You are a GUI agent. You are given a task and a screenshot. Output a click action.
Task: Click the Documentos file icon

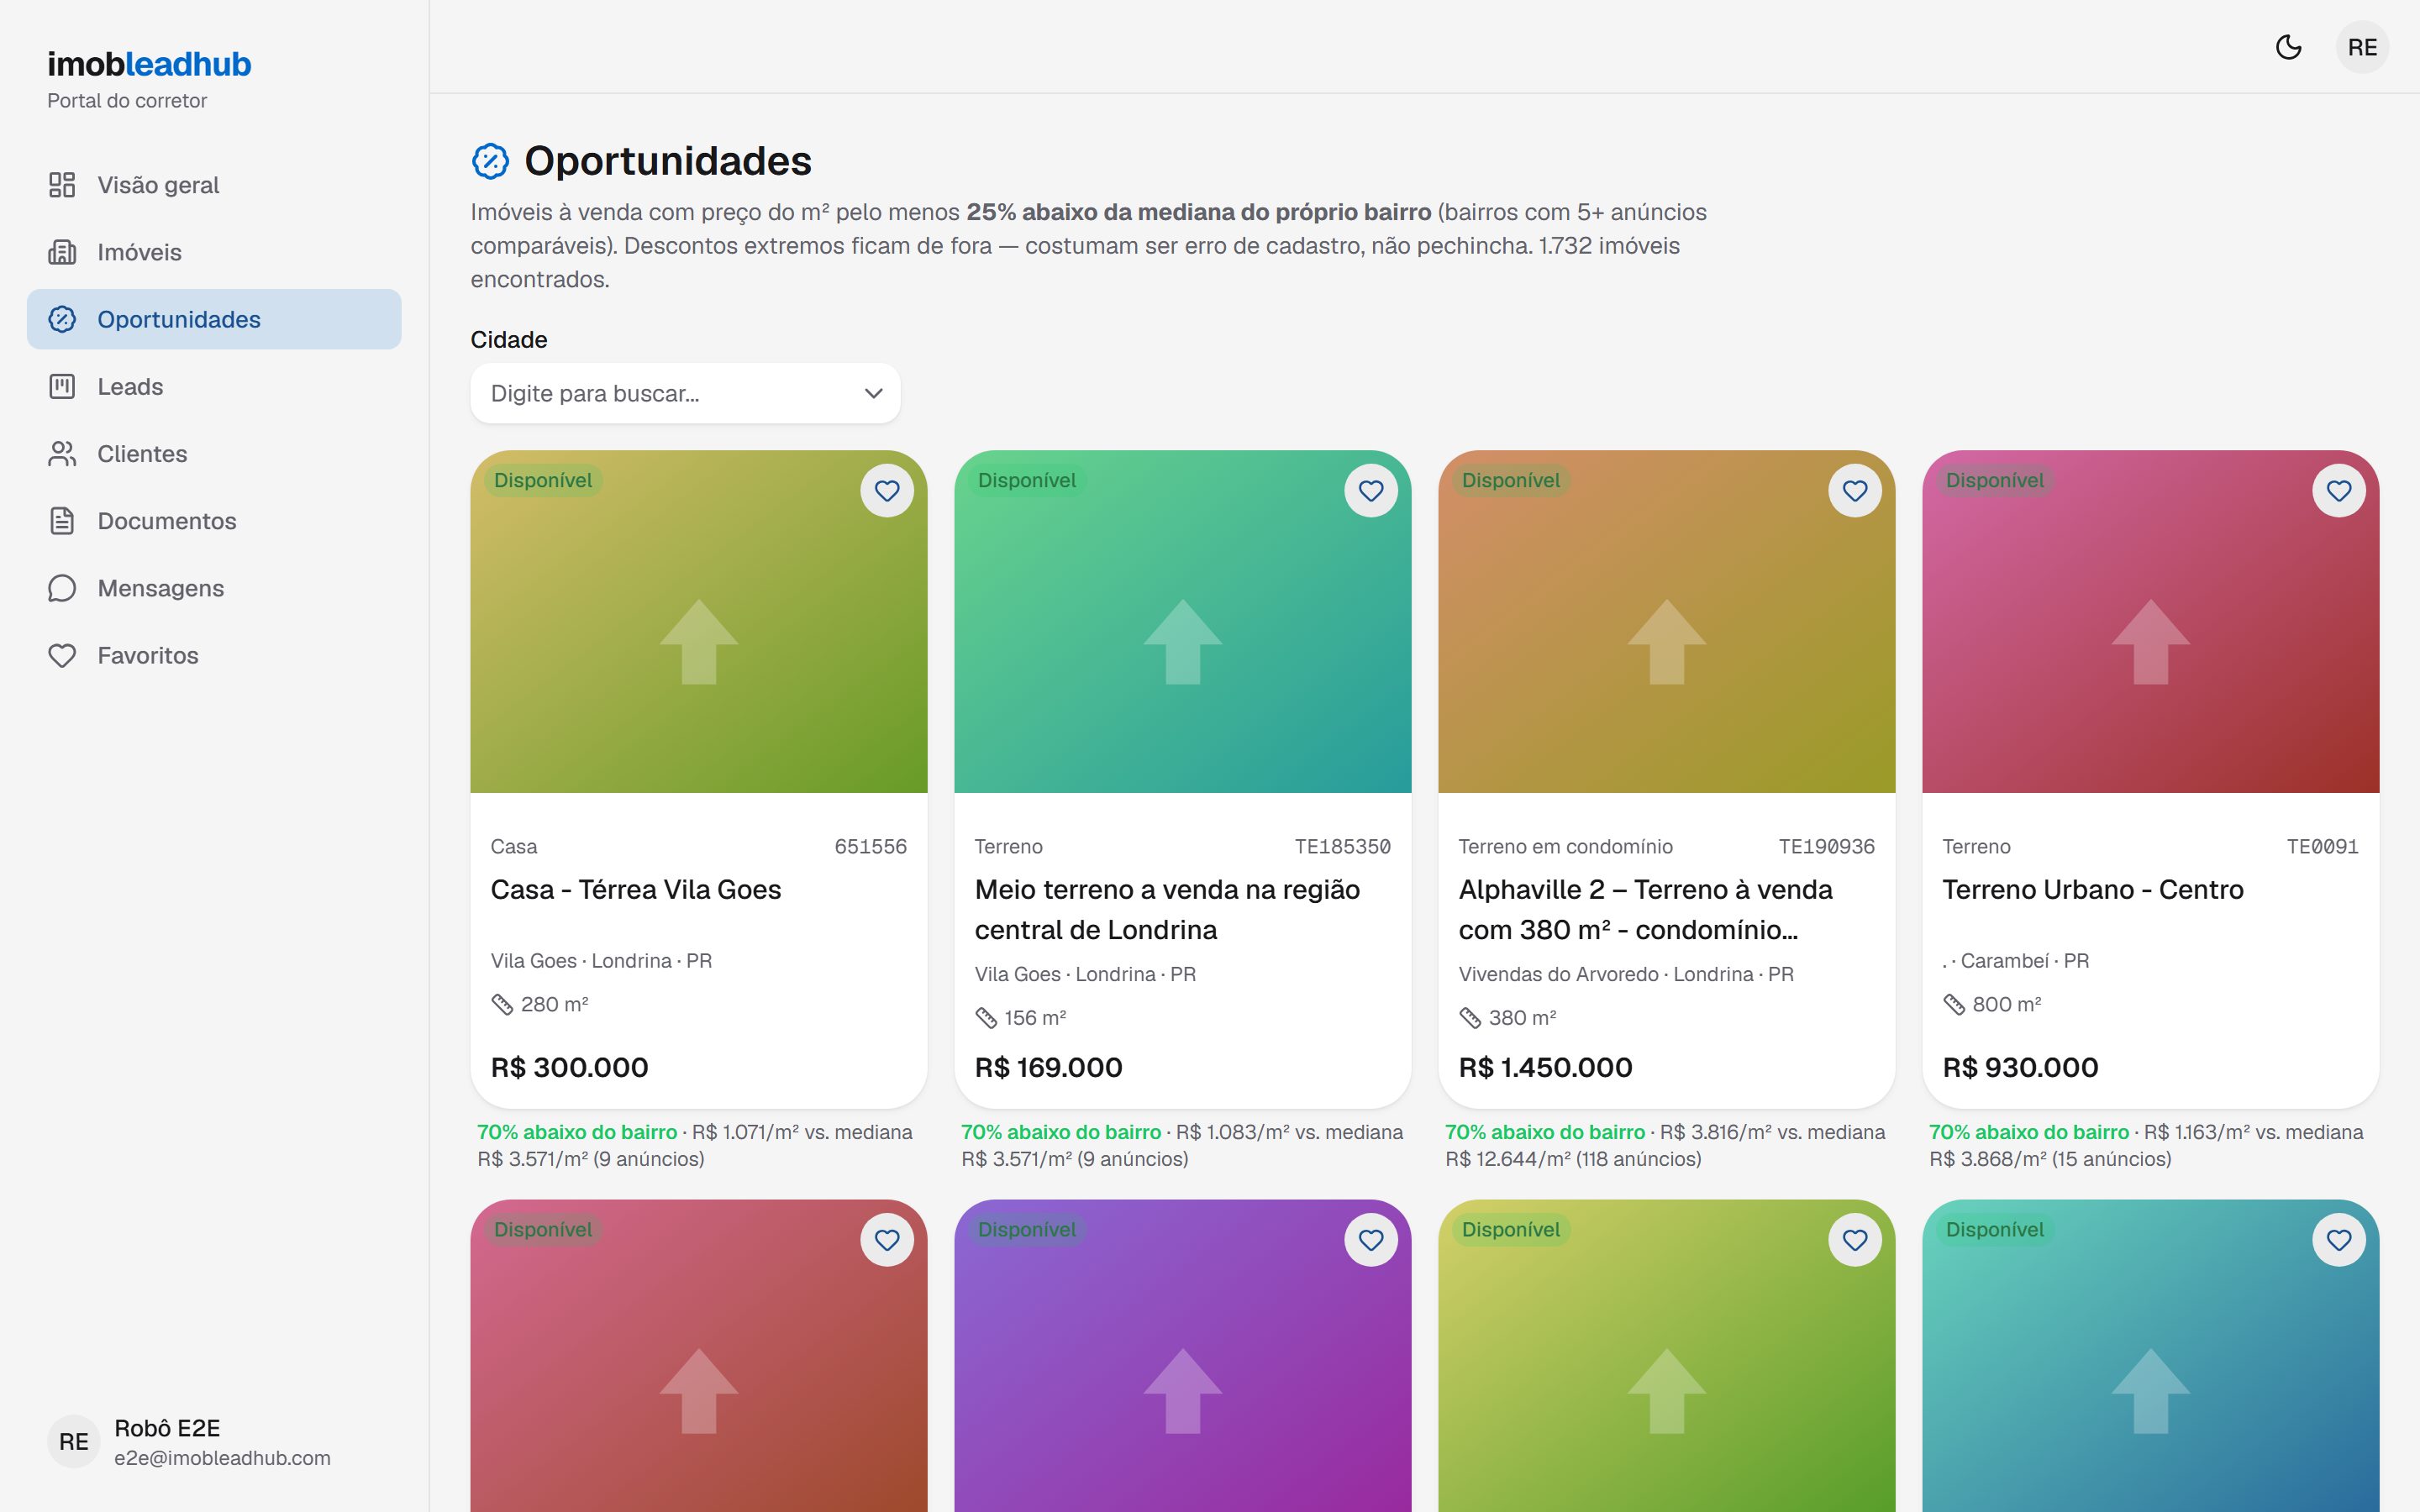click(62, 521)
